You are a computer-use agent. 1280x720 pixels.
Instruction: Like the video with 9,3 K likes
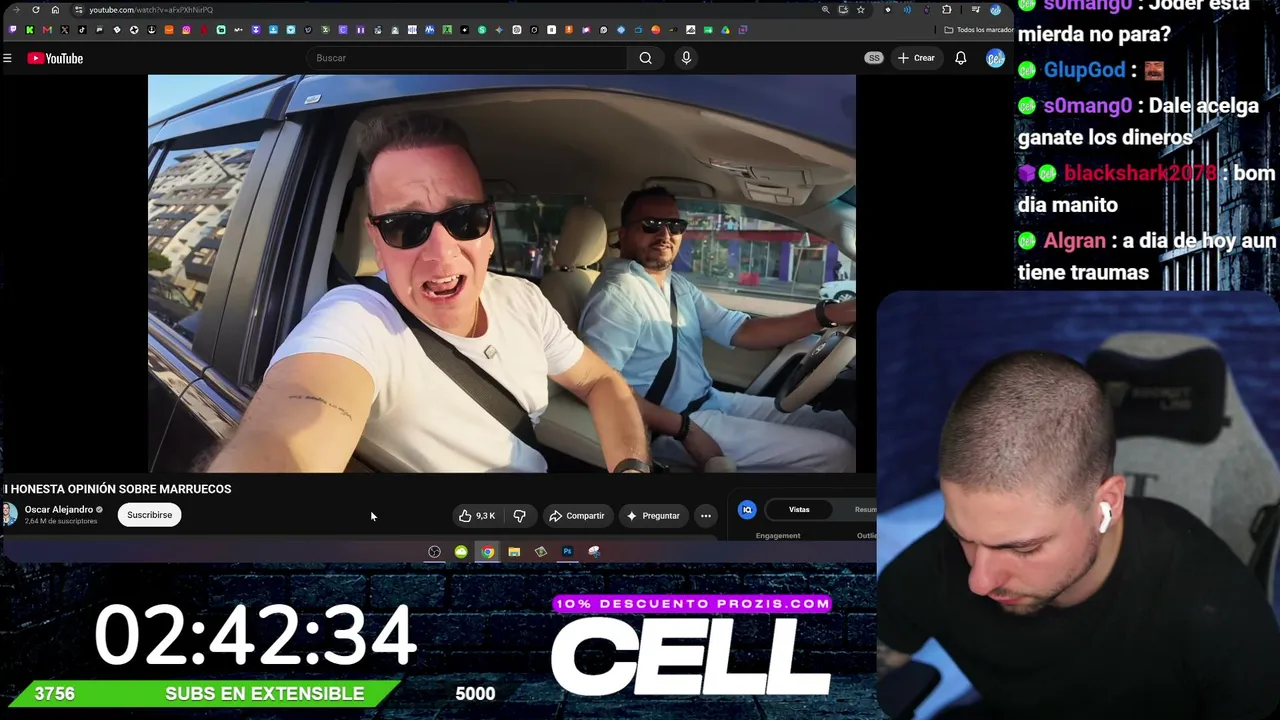click(478, 516)
